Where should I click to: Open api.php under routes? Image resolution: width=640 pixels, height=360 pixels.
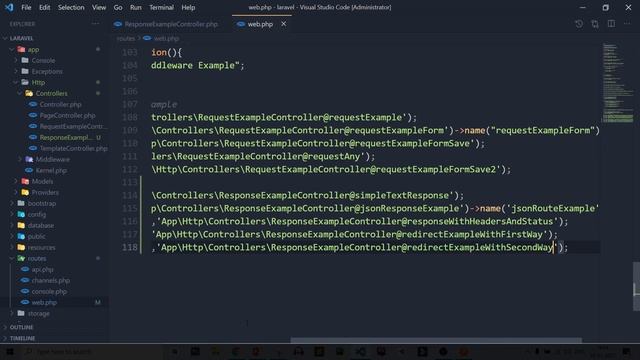42,269
